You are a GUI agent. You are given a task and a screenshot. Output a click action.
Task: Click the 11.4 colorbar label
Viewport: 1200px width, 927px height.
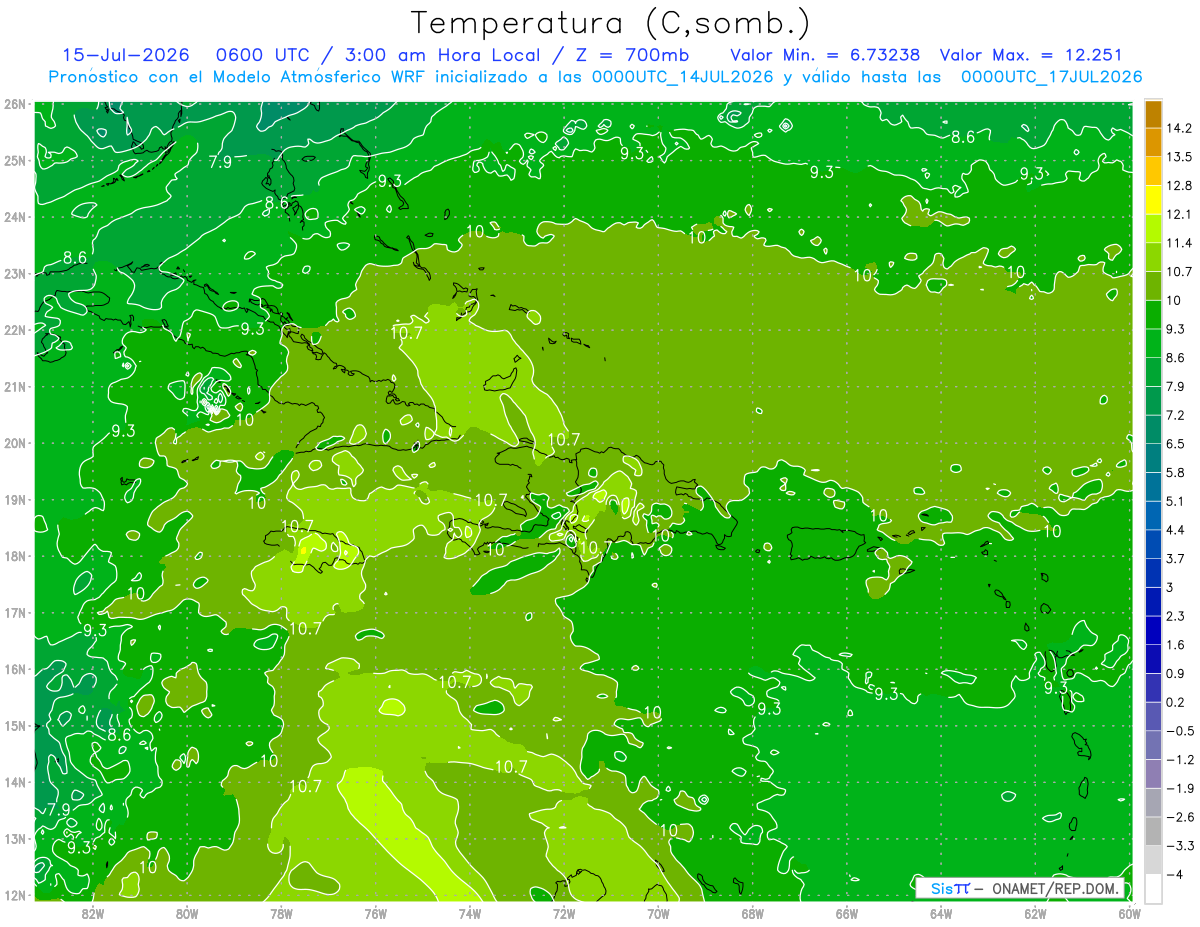pyautogui.click(x=1179, y=243)
